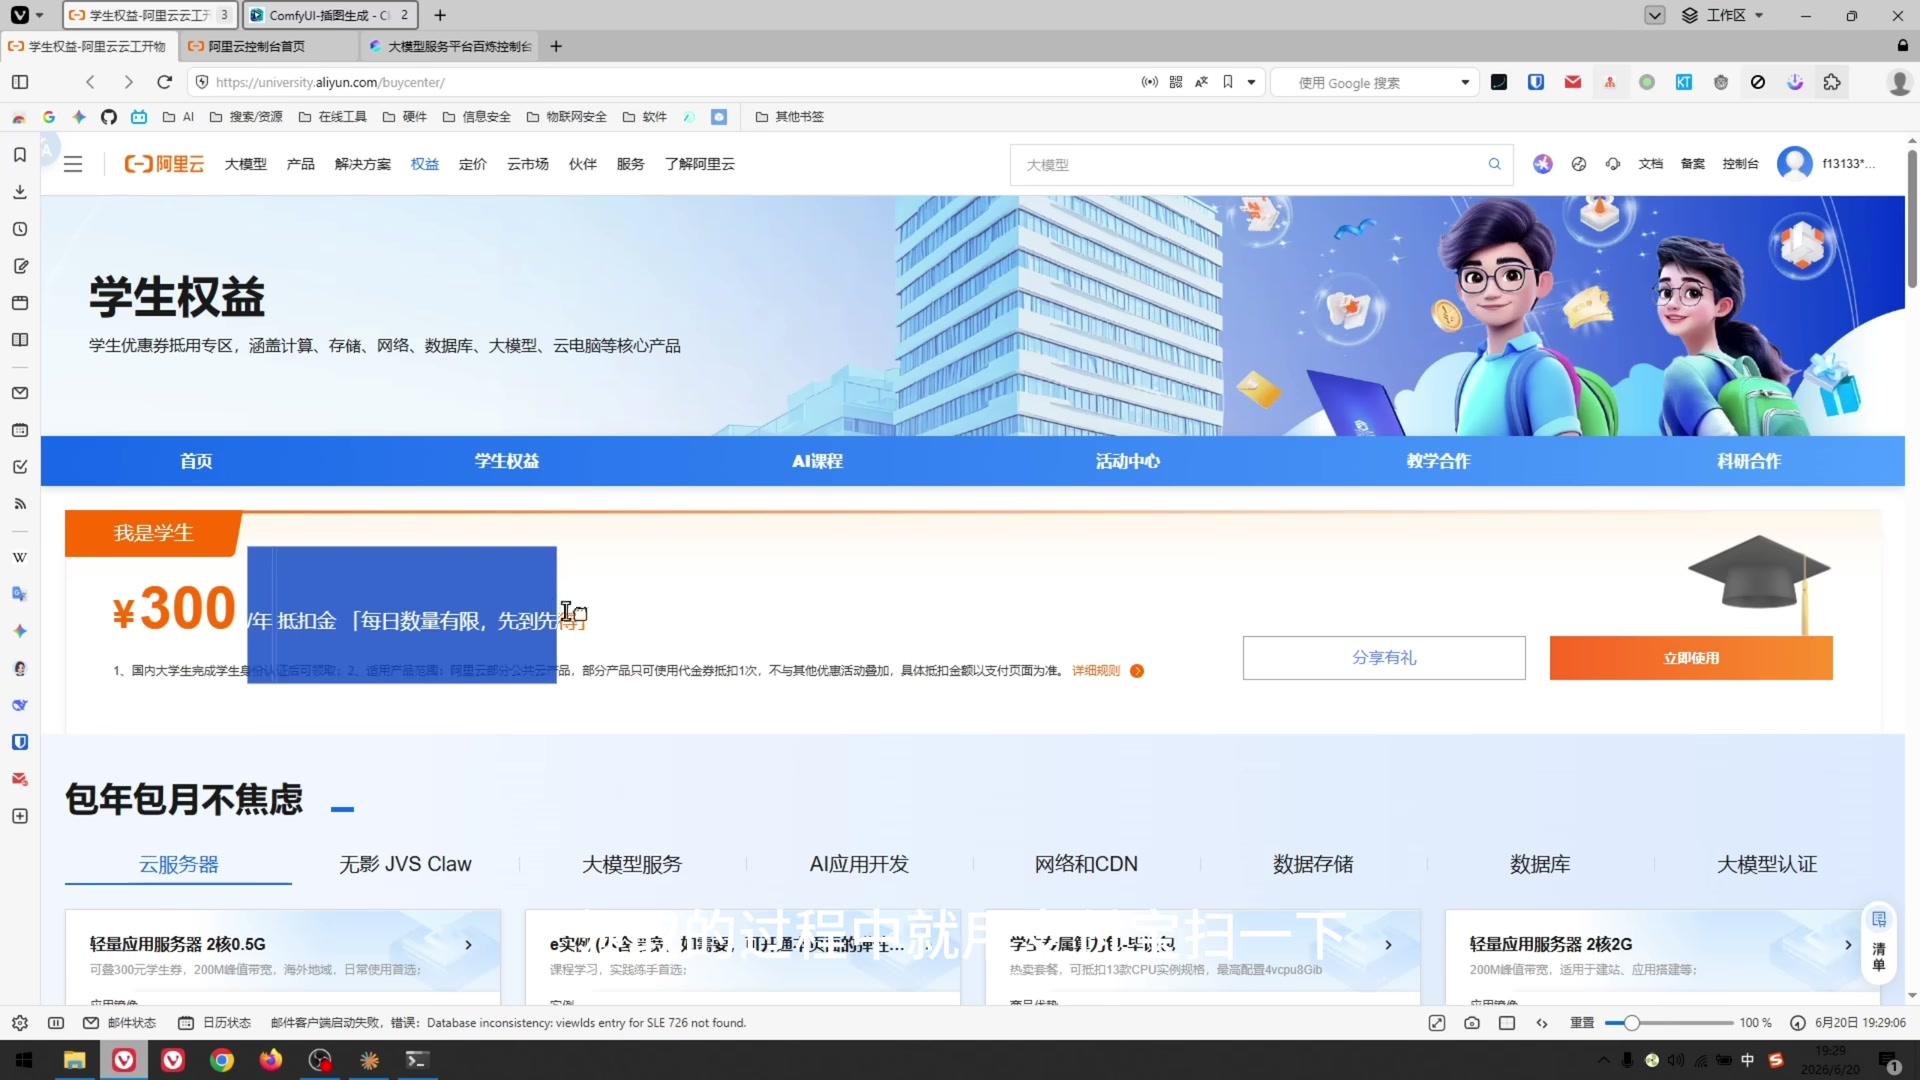Click the 立即使用 orange button
The height and width of the screenshot is (1080, 1920).
[1691, 658]
